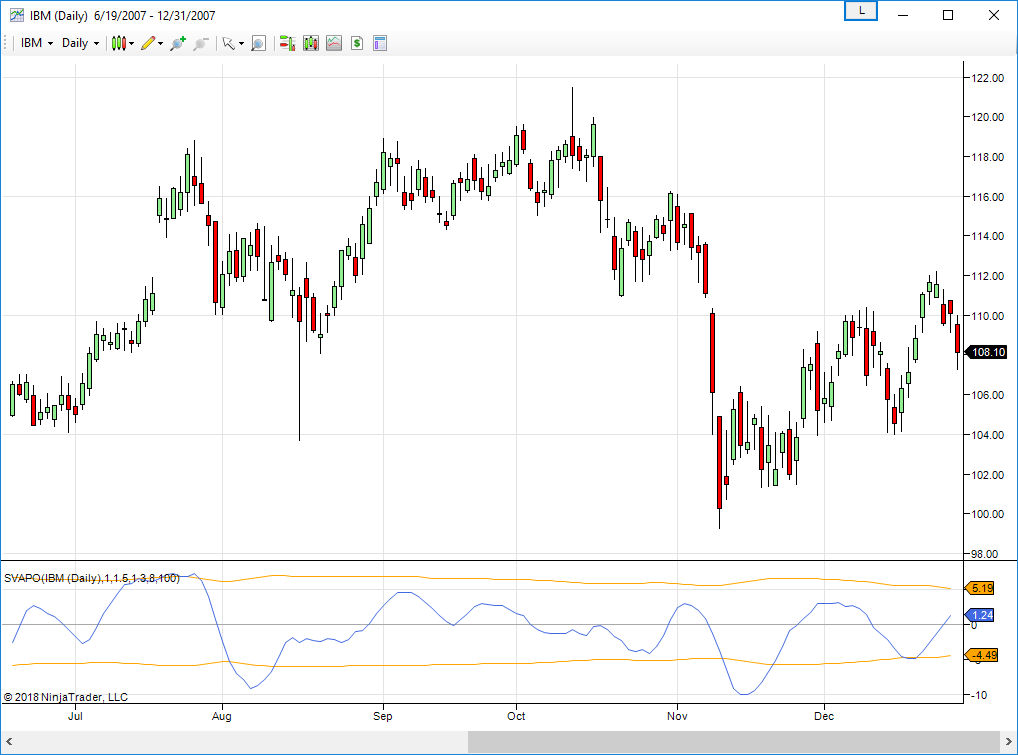
Task: Click the zoom frame magnifier icon
Action: [258, 43]
